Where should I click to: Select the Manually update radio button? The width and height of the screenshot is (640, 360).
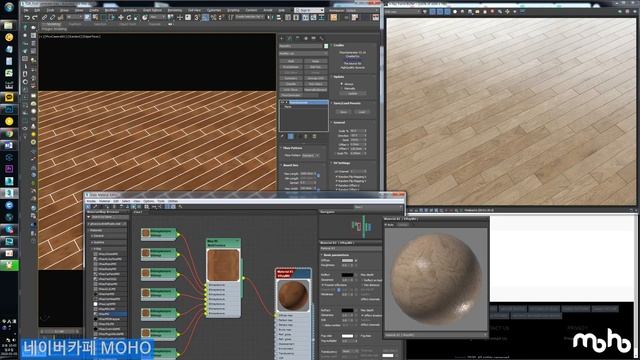(342, 88)
